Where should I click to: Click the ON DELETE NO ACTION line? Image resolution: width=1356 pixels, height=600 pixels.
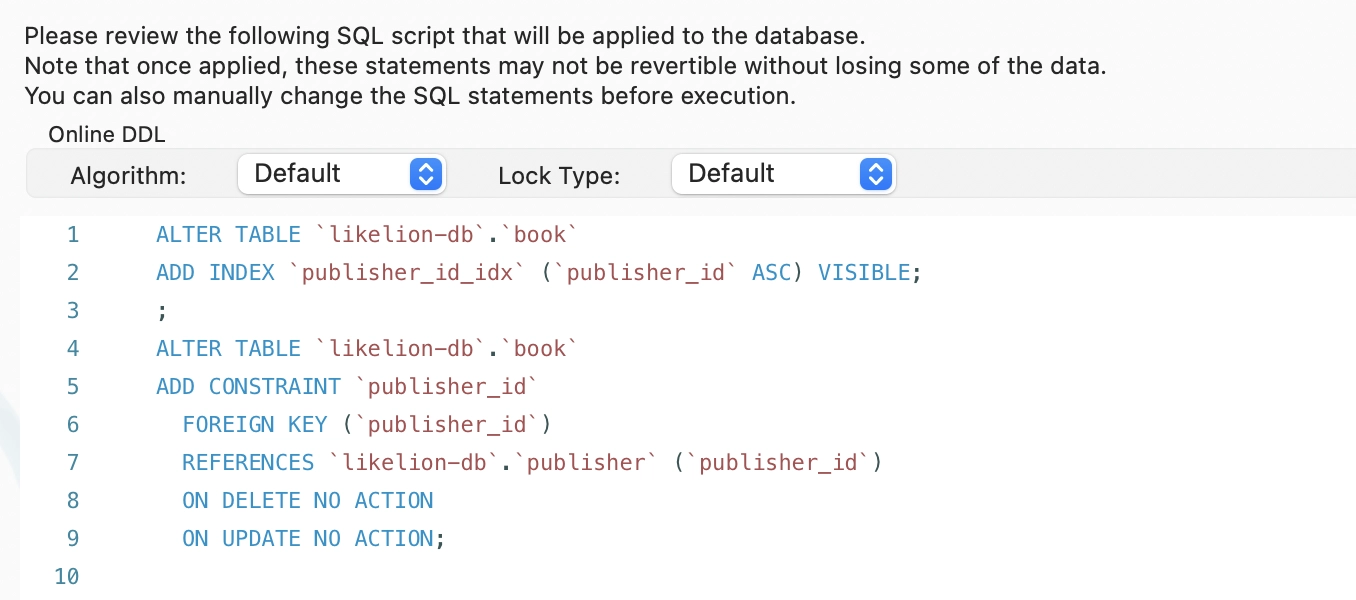(x=307, y=501)
